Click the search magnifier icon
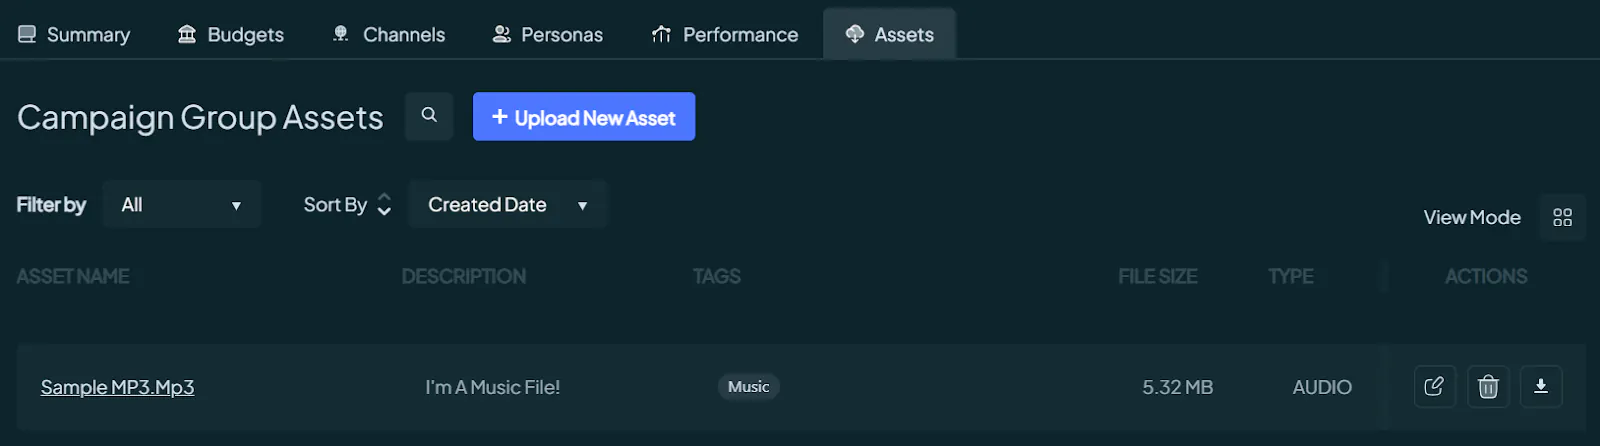This screenshot has width=1600, height=446. [429, 116]
